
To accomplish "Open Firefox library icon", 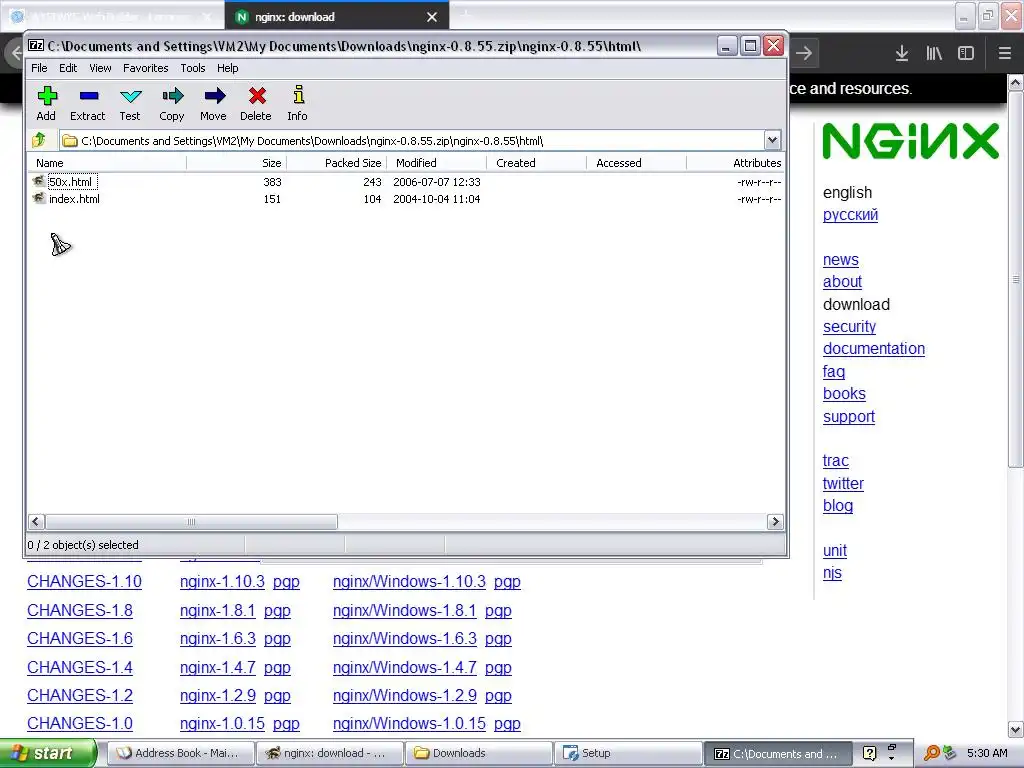I will (934, 54).
